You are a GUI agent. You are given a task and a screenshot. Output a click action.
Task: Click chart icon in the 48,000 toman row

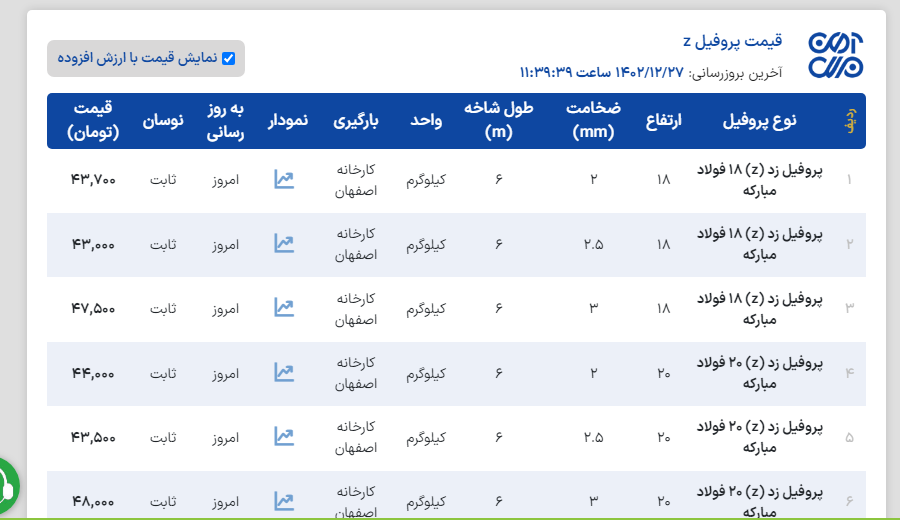(284, 500)
